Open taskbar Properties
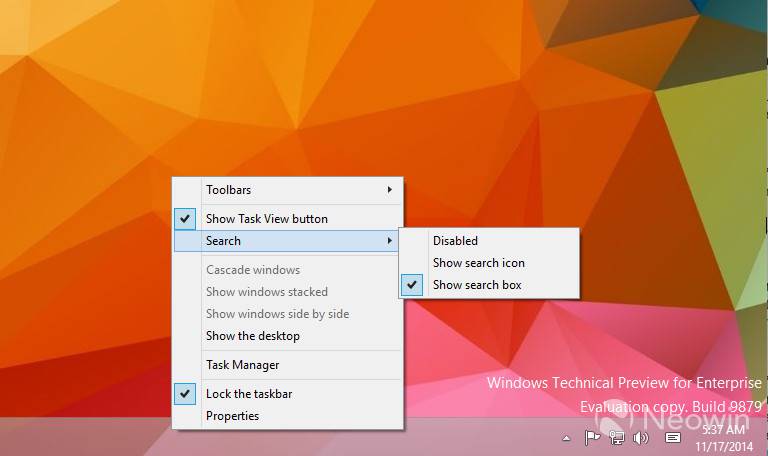This screenshot has height=456, width=768. 288,416
